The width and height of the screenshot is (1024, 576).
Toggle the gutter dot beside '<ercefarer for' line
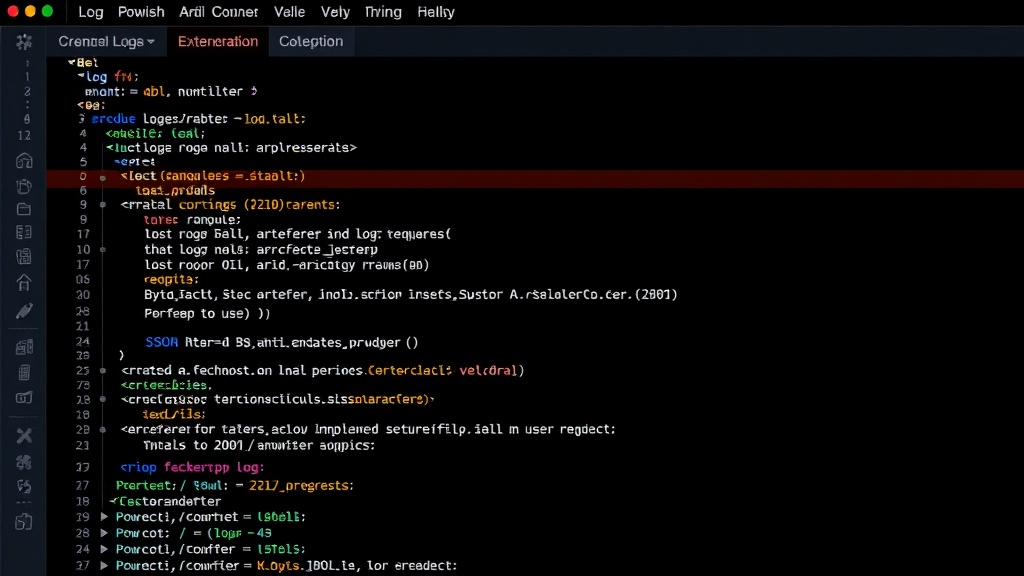(x=103, y=430)
